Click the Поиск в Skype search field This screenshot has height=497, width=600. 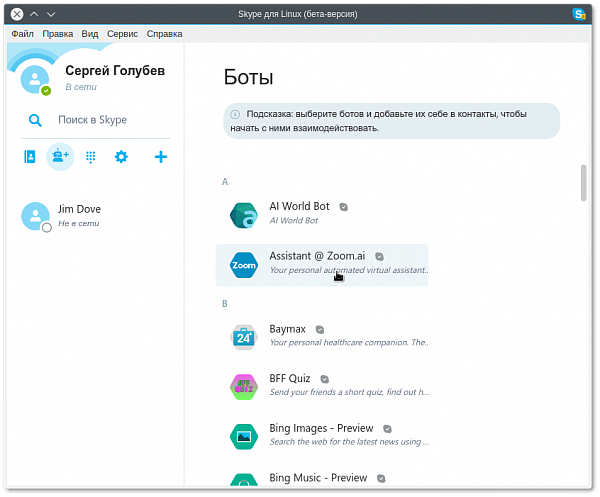(x=96, y=121)
